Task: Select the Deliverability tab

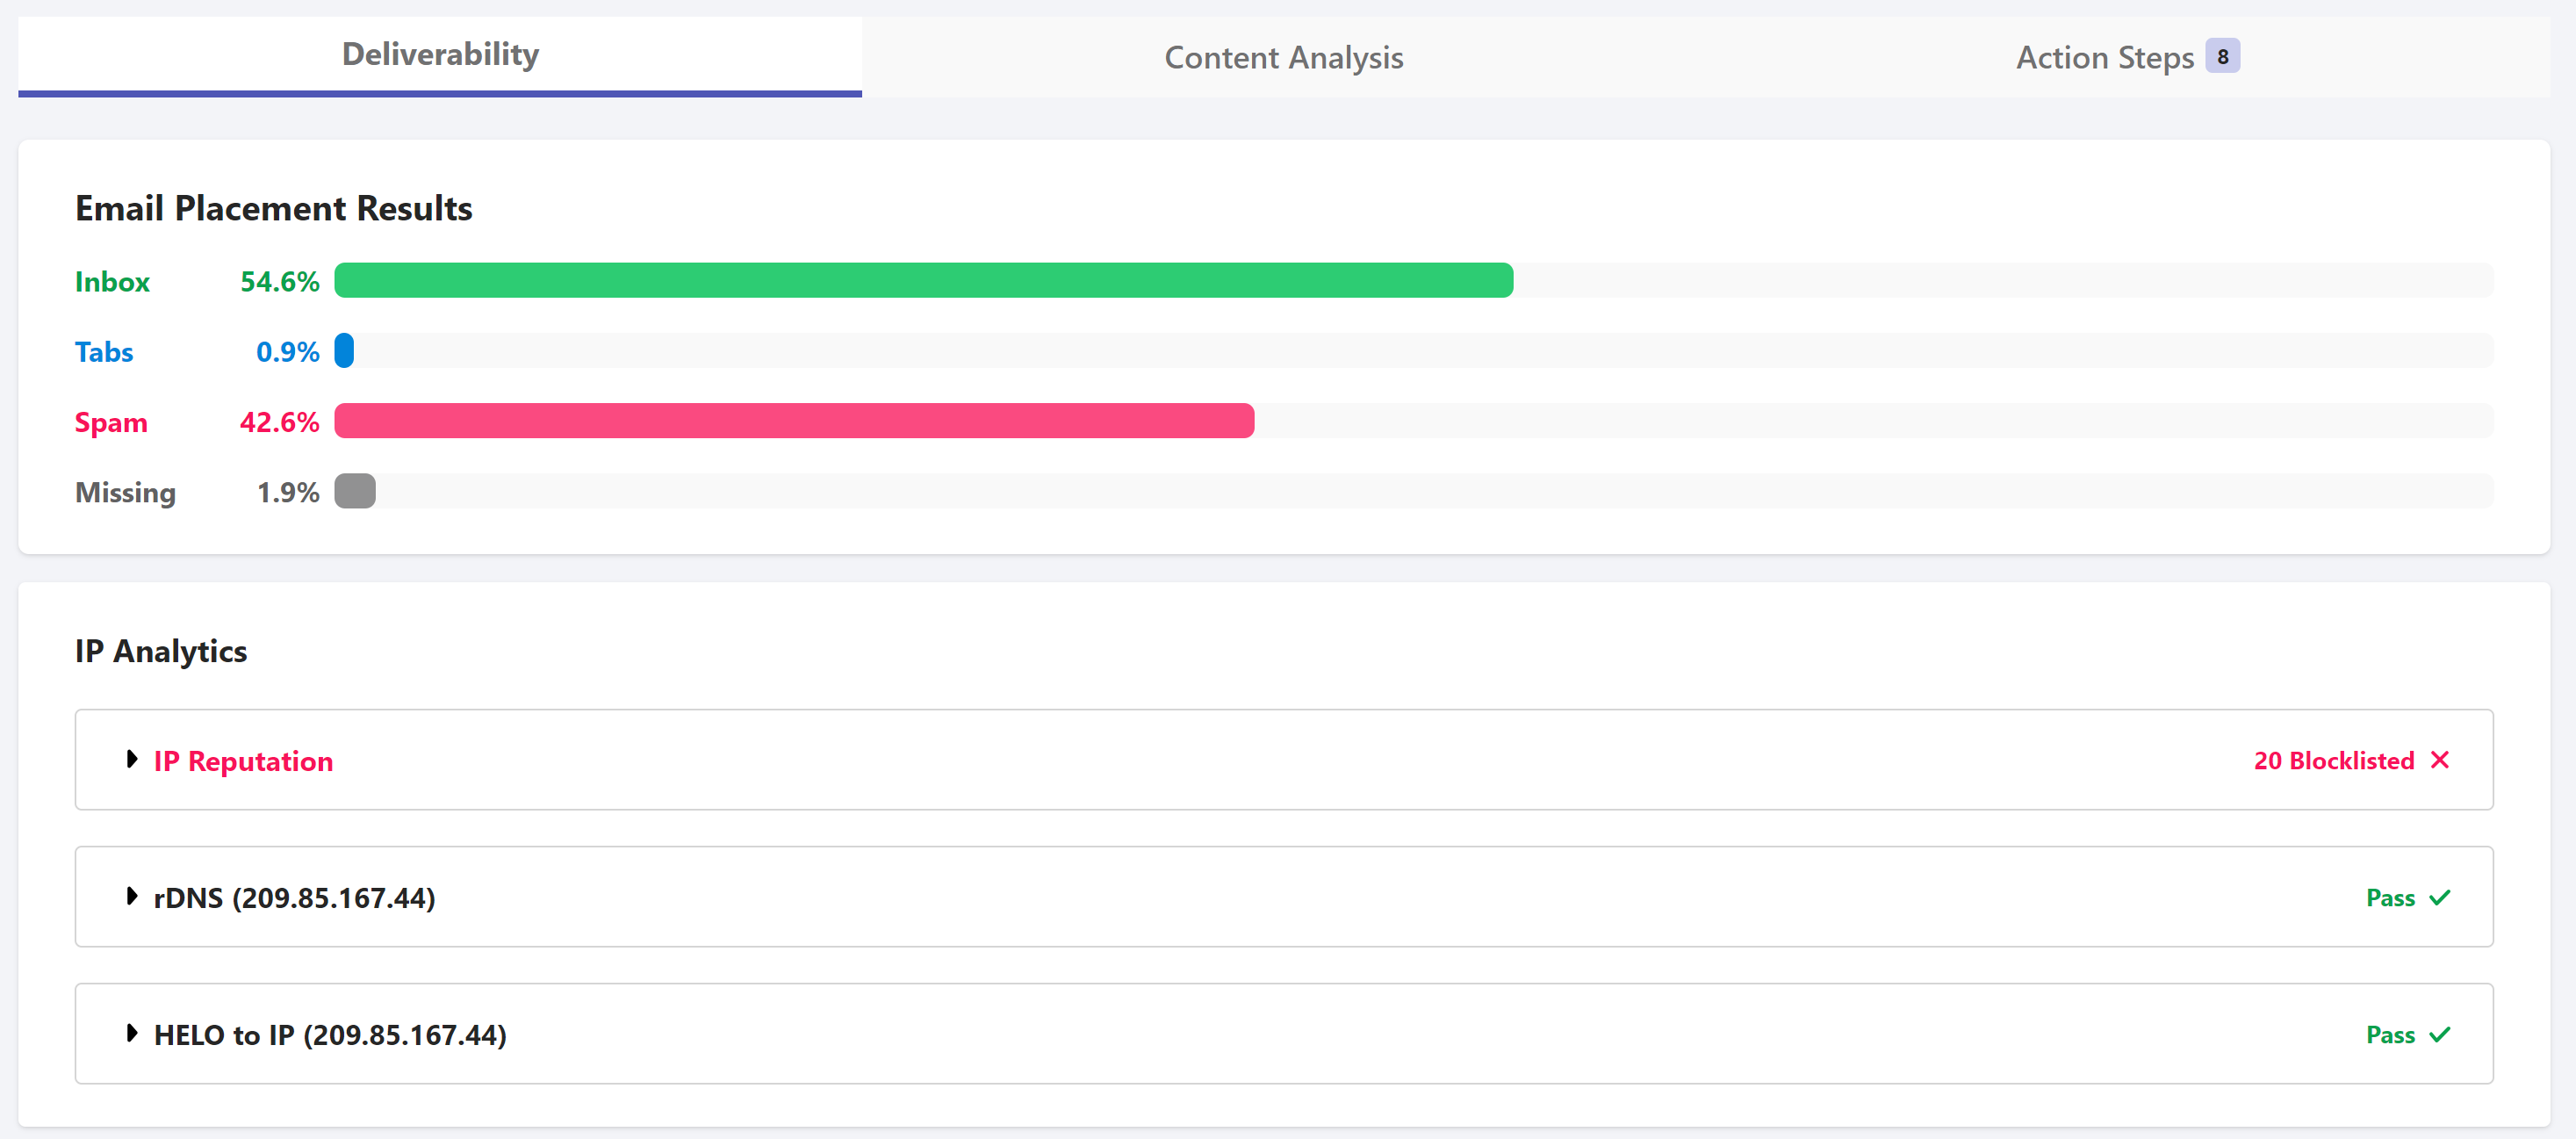Action: (440, 54)
